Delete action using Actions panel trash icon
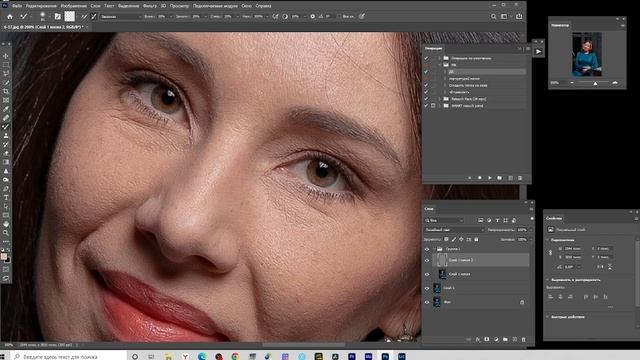 pos(520,178)
